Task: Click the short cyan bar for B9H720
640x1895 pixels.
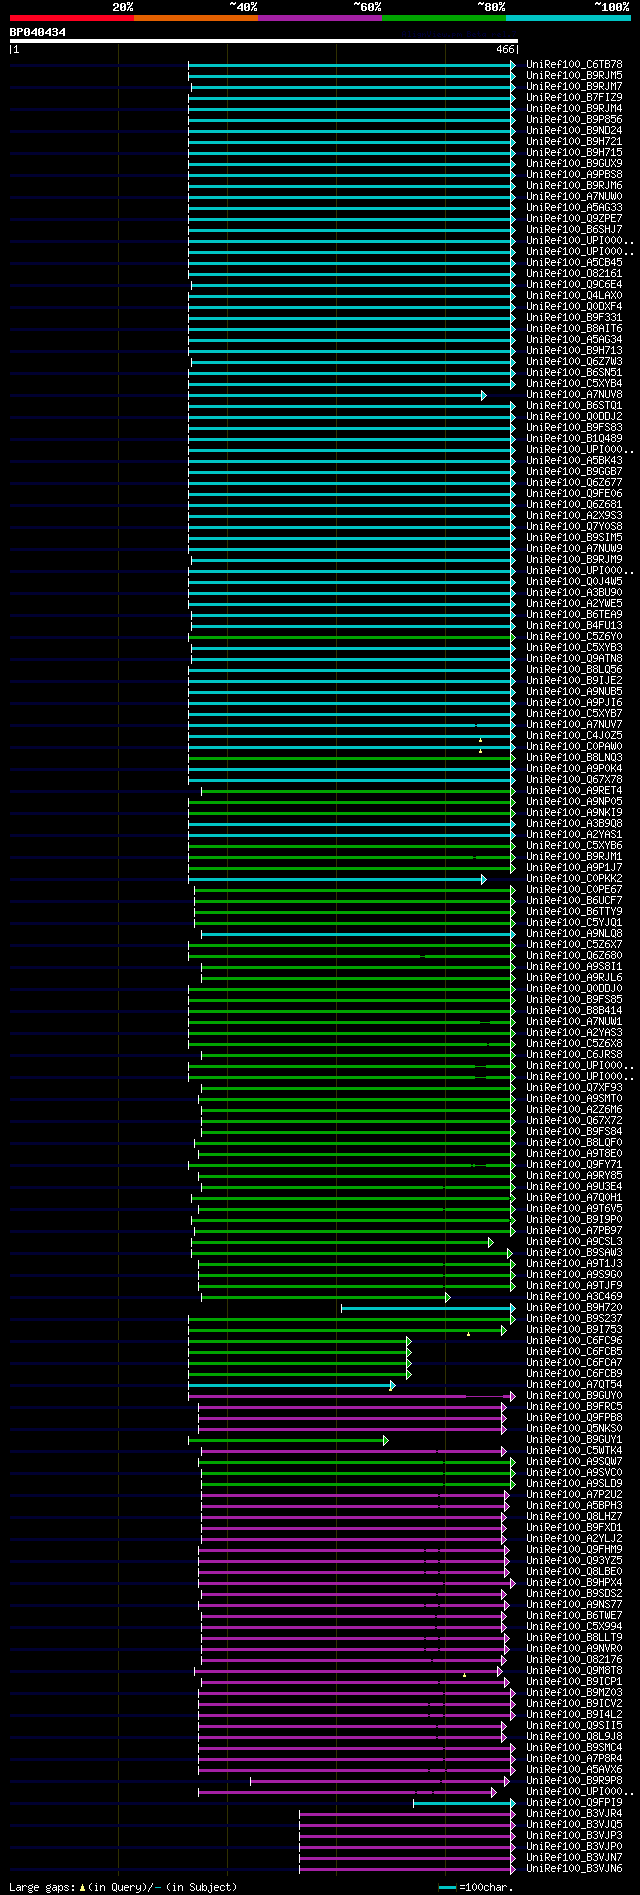Action: tap(428, 1308)
